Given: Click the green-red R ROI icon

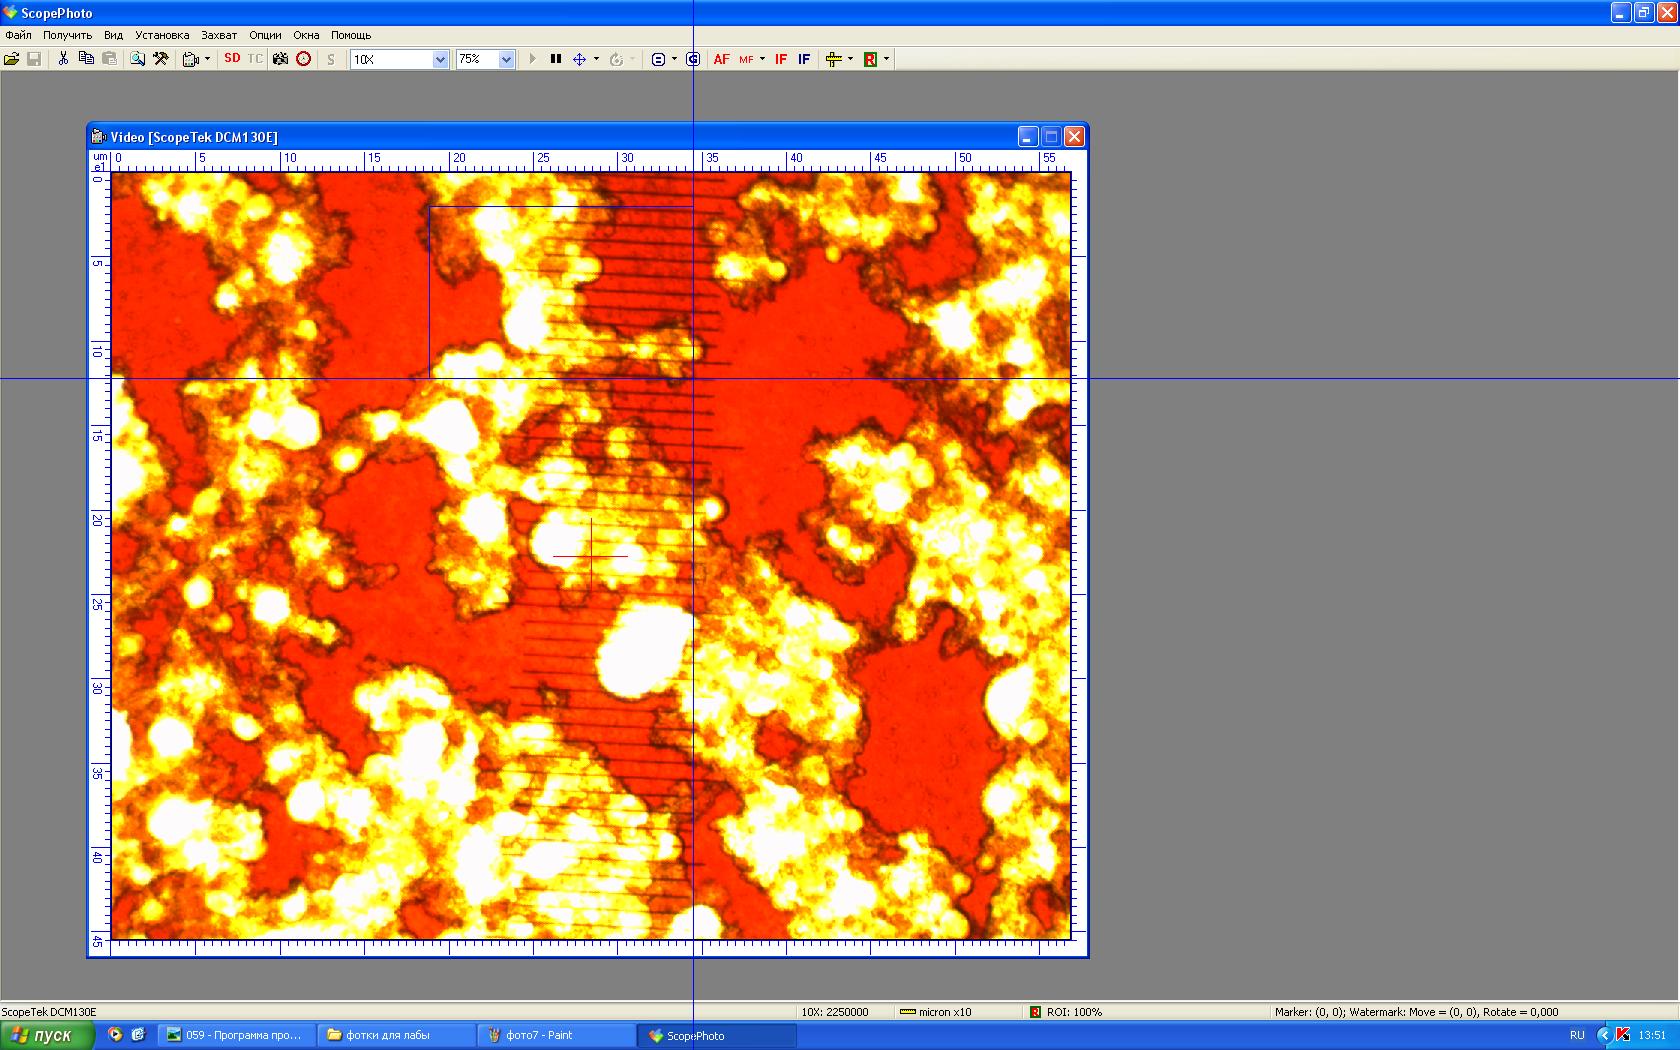Looking at the screenshot, I should (x=870, y=59).
